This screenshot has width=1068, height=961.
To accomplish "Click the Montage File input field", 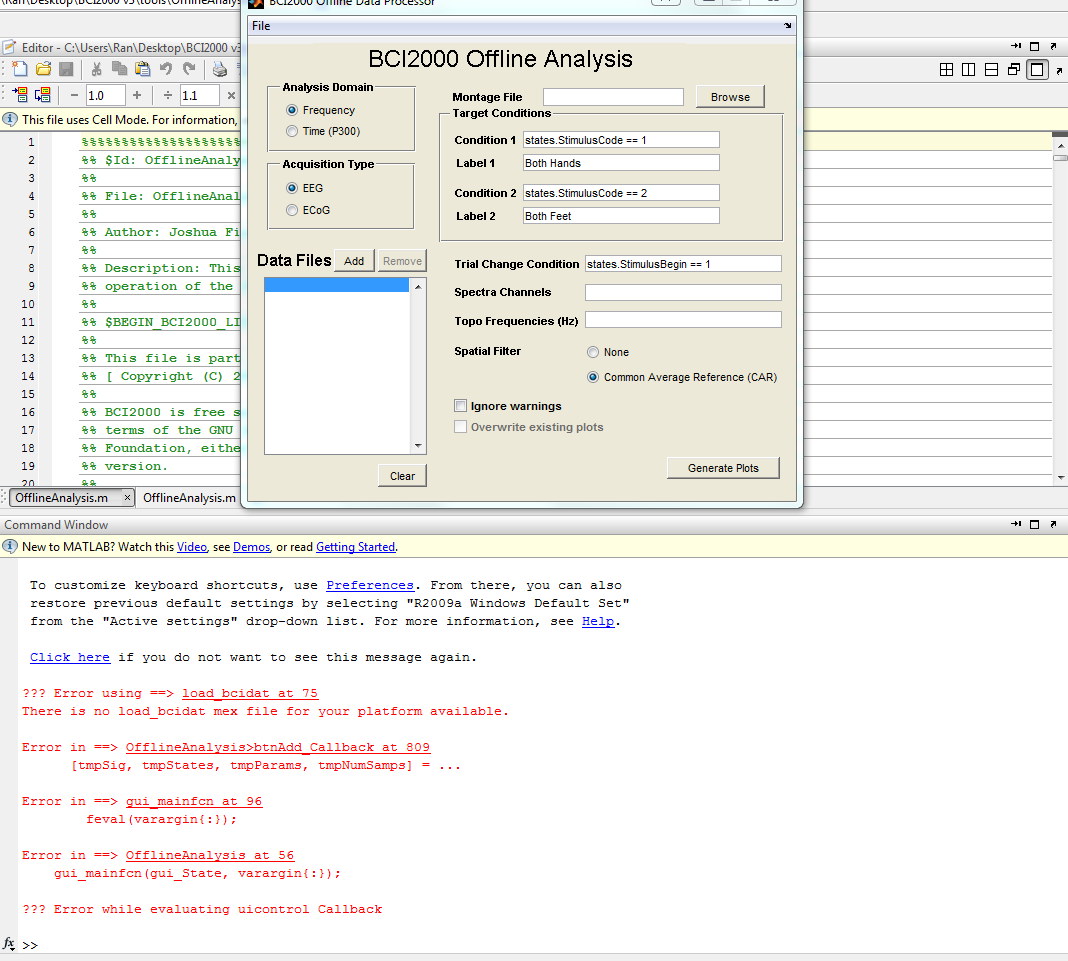I will (613, 97).
